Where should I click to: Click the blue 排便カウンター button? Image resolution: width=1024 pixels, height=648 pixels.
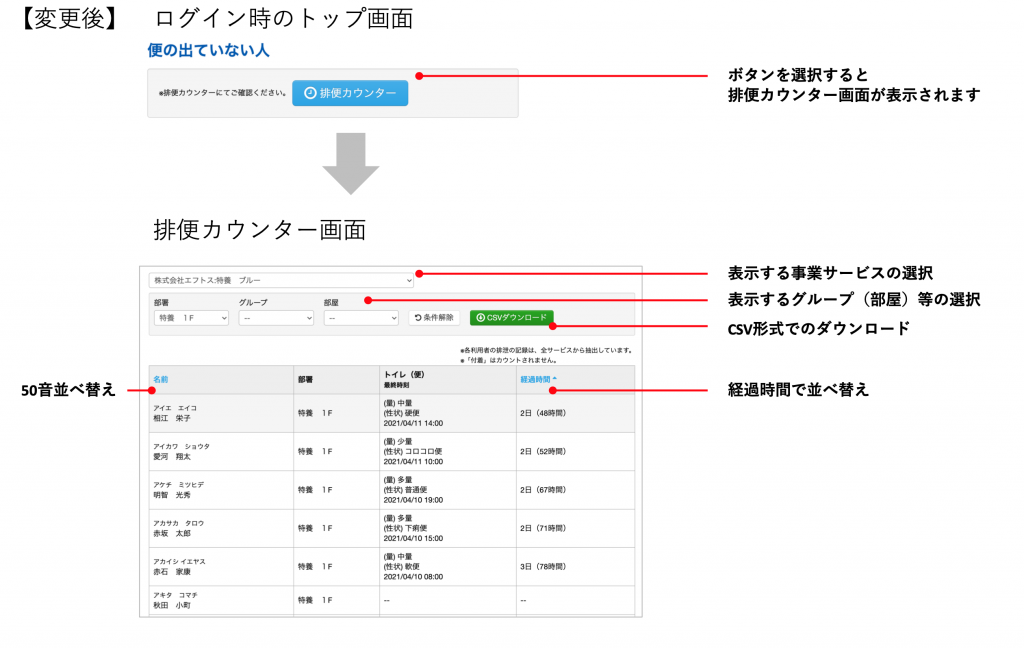coord(350,93)
